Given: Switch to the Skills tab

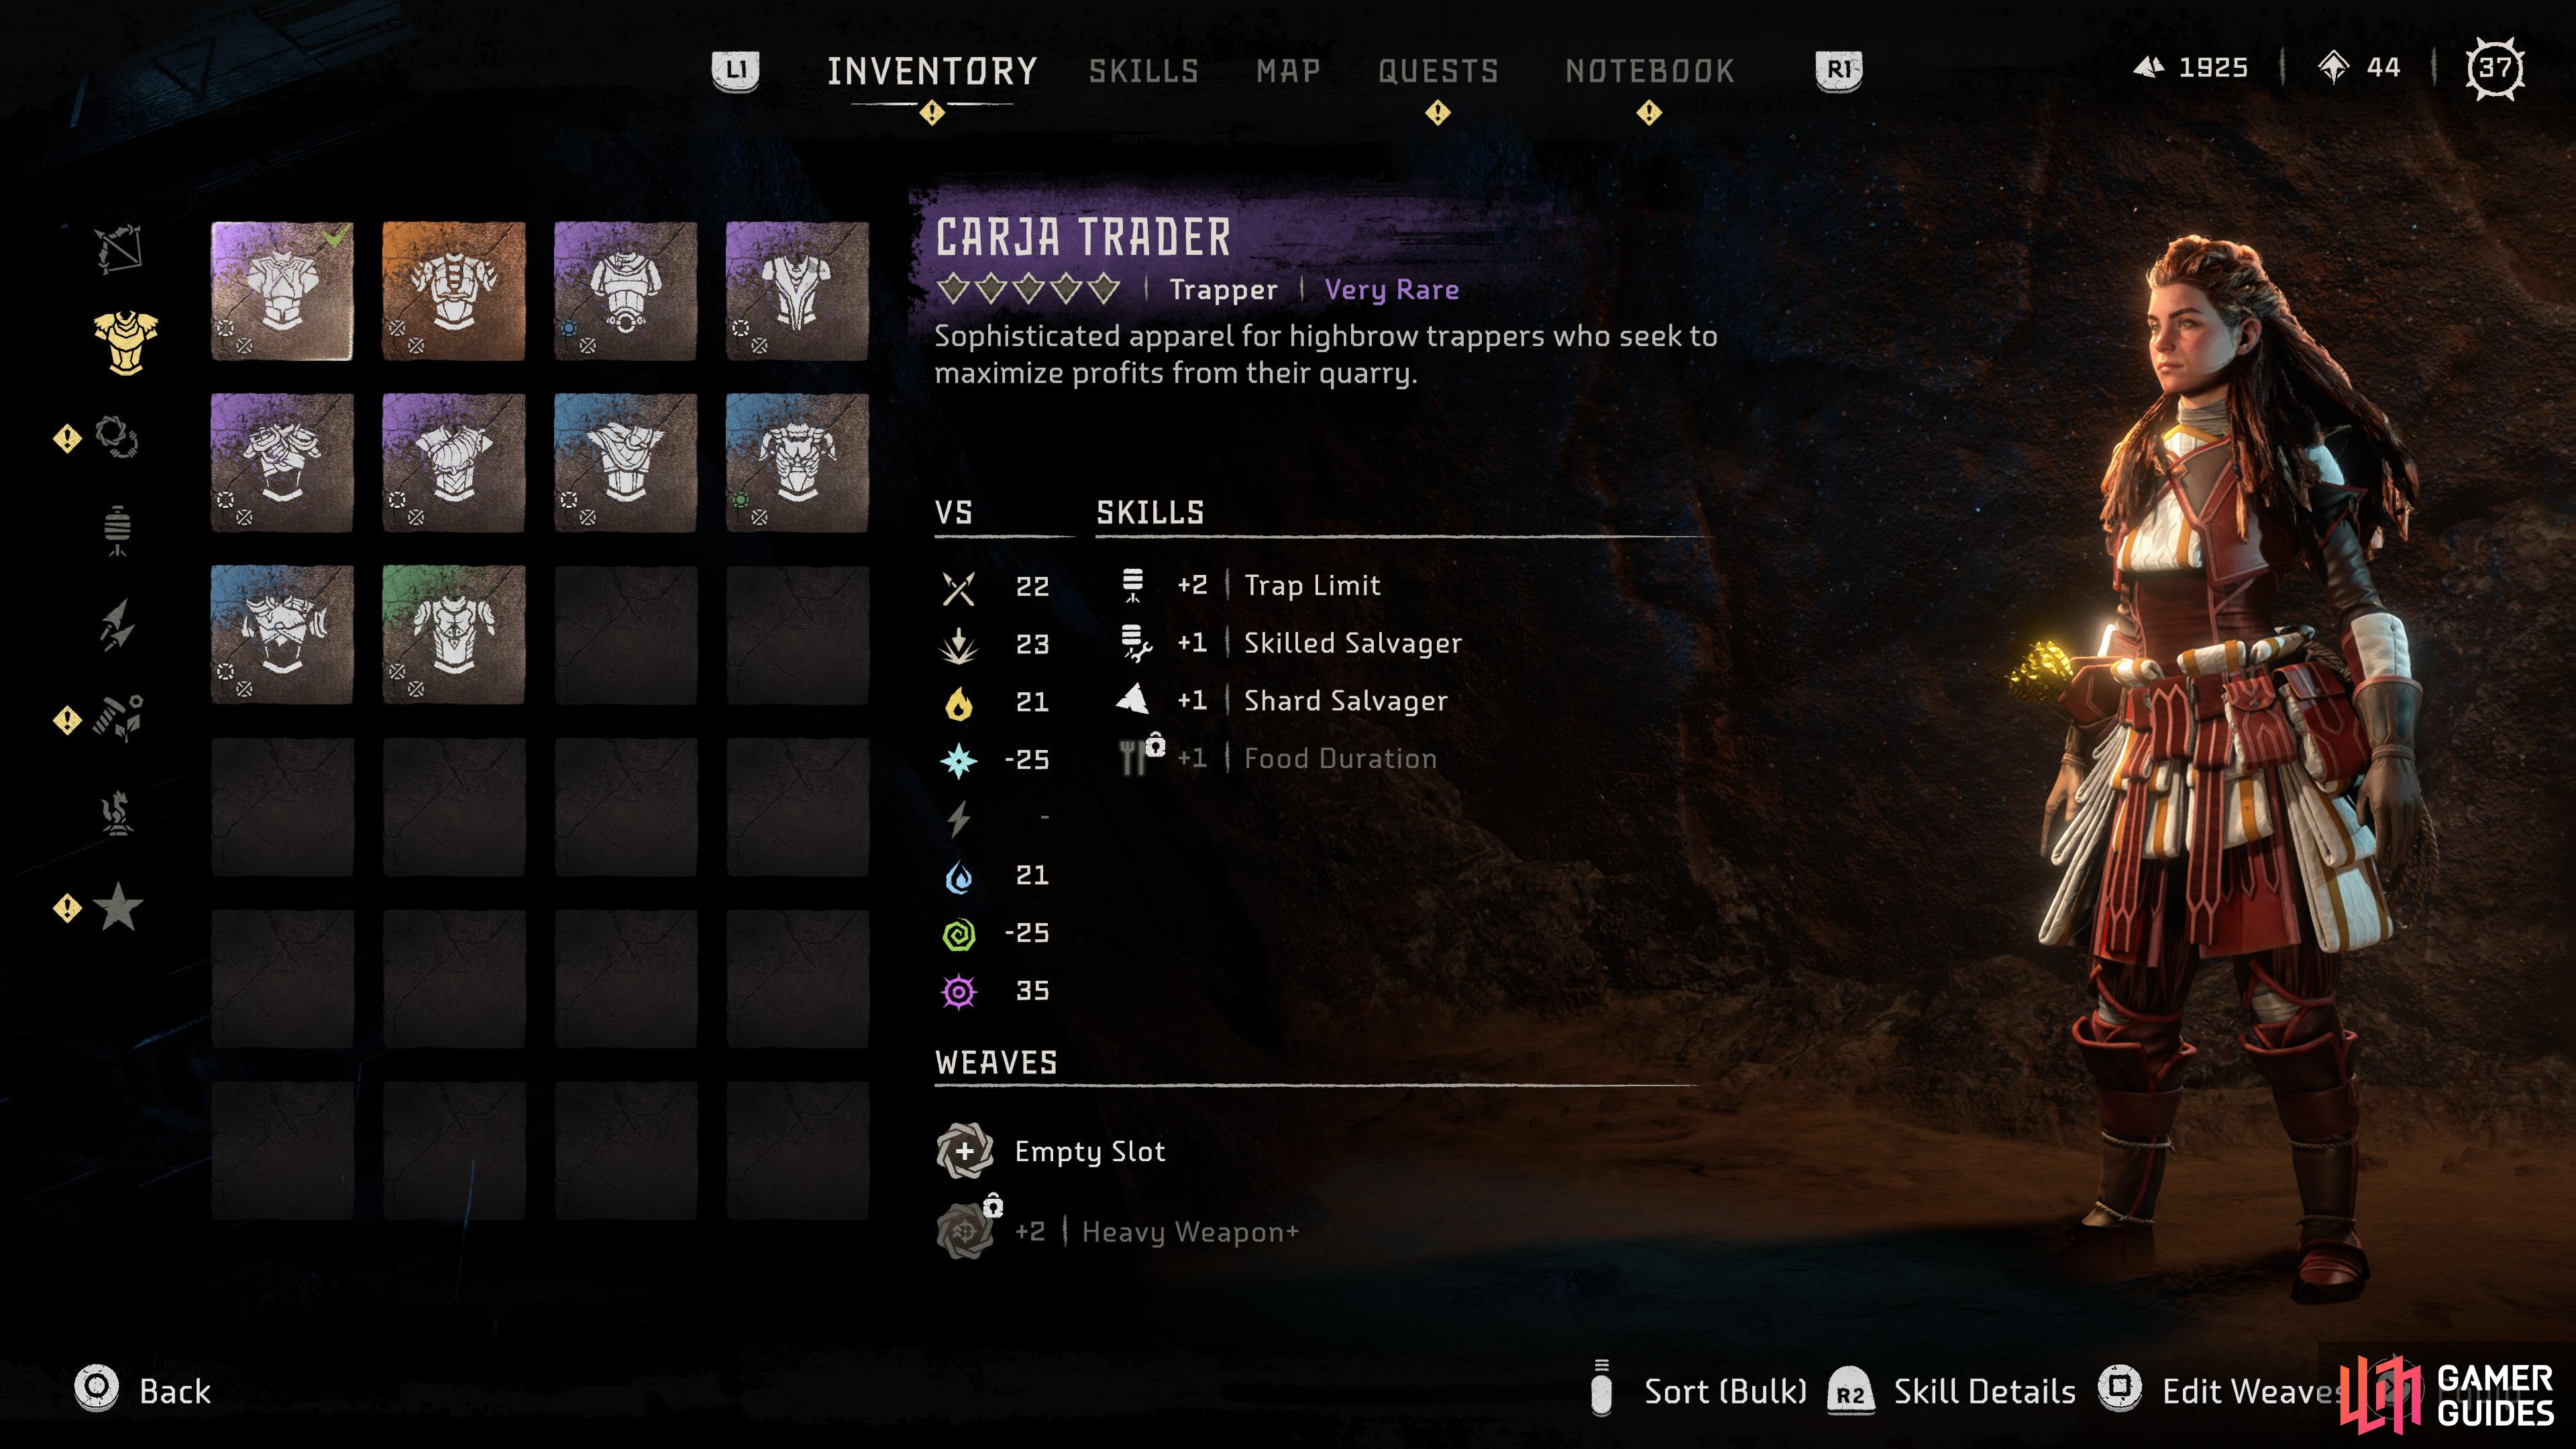Looking at the screenshot, I should [x=1144, y=71].
